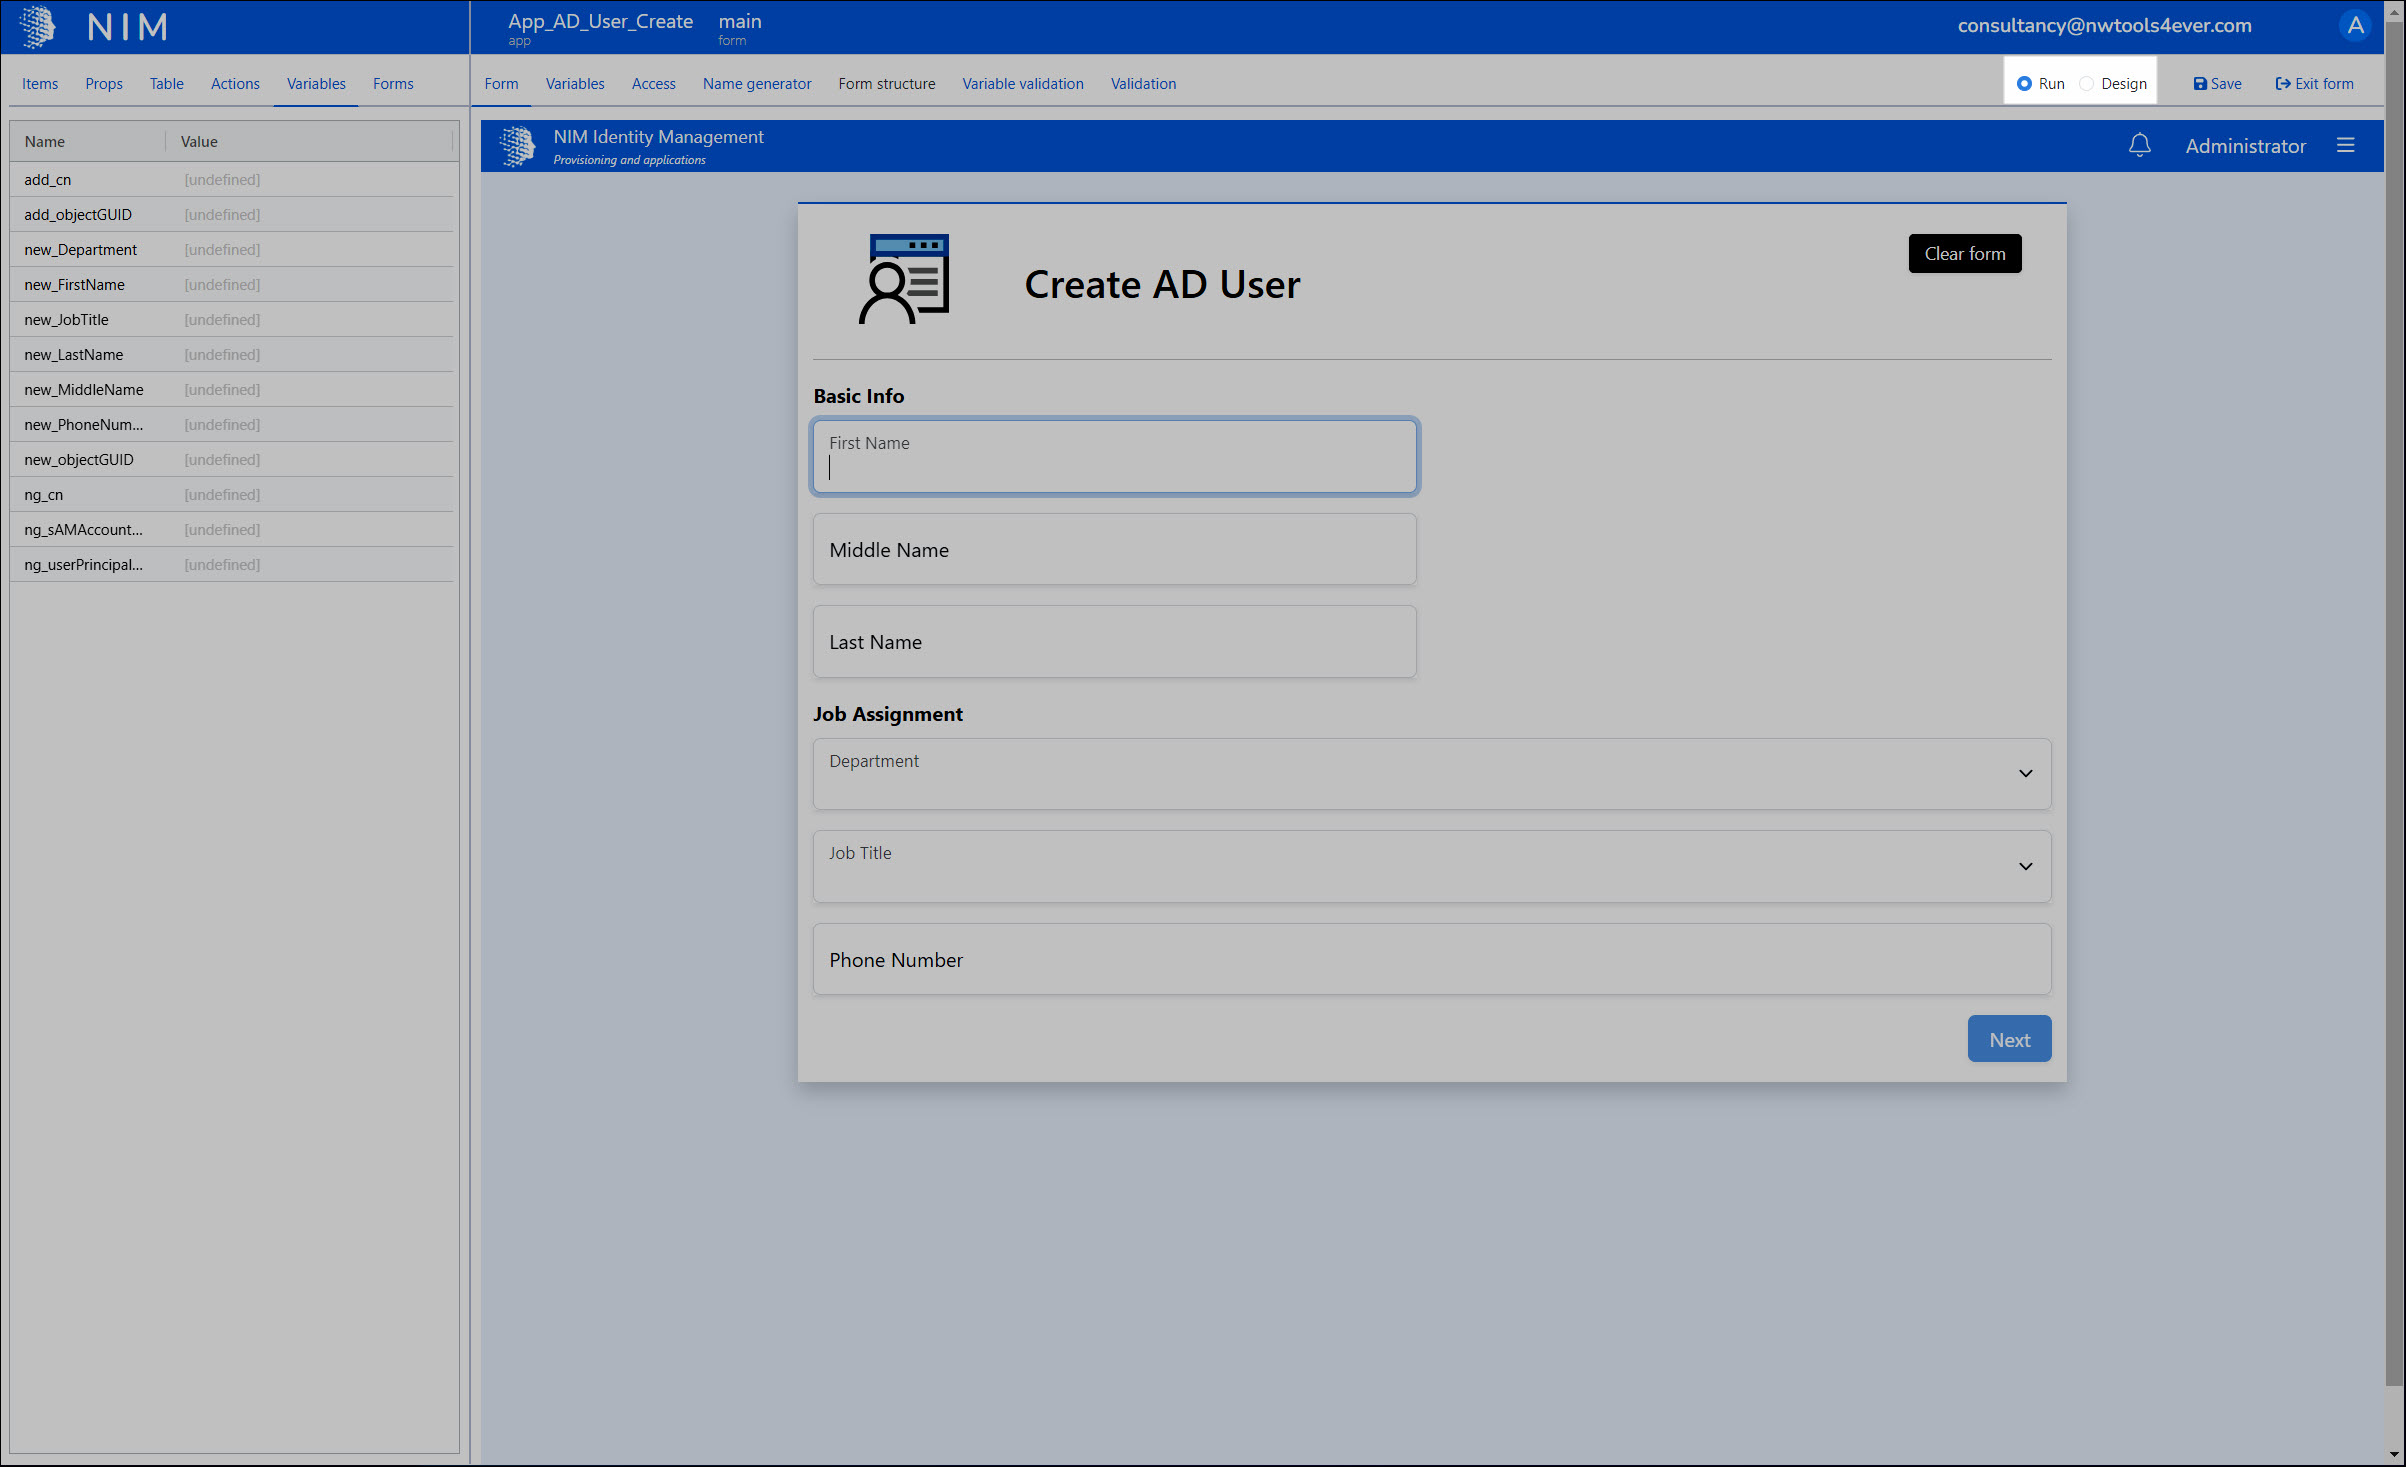Open the Form structure tab
The height and width of the screenshot is (1467, 2406).
(x=886, y=84)
